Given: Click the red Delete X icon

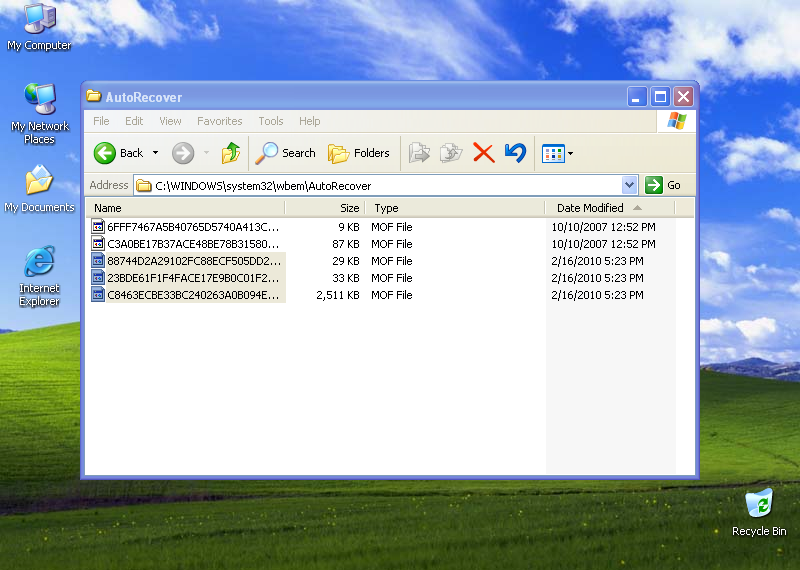Looking at the screenshot, I should (x=483, y=153).
